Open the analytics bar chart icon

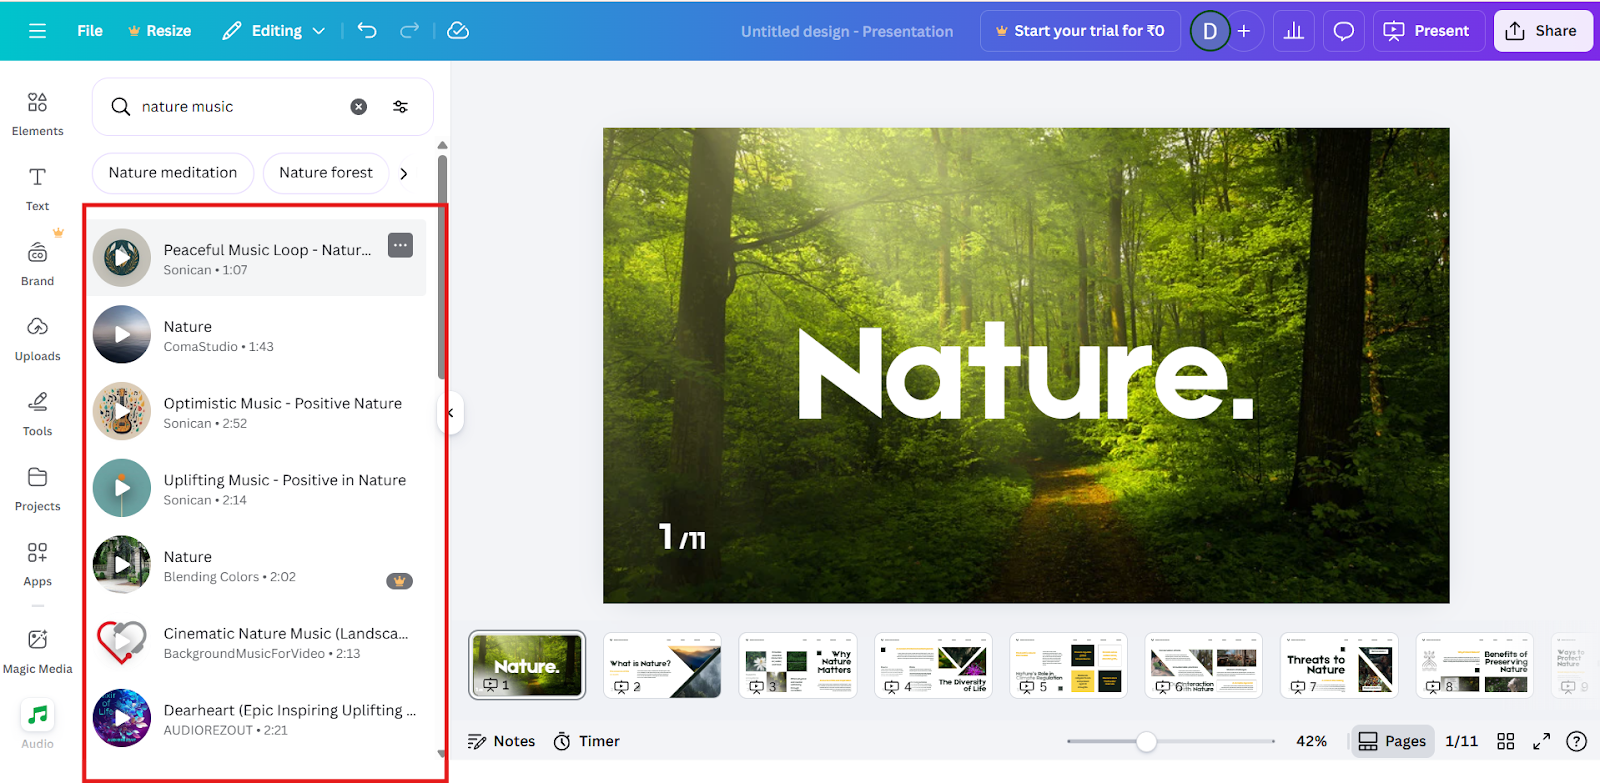[1294, 31]
